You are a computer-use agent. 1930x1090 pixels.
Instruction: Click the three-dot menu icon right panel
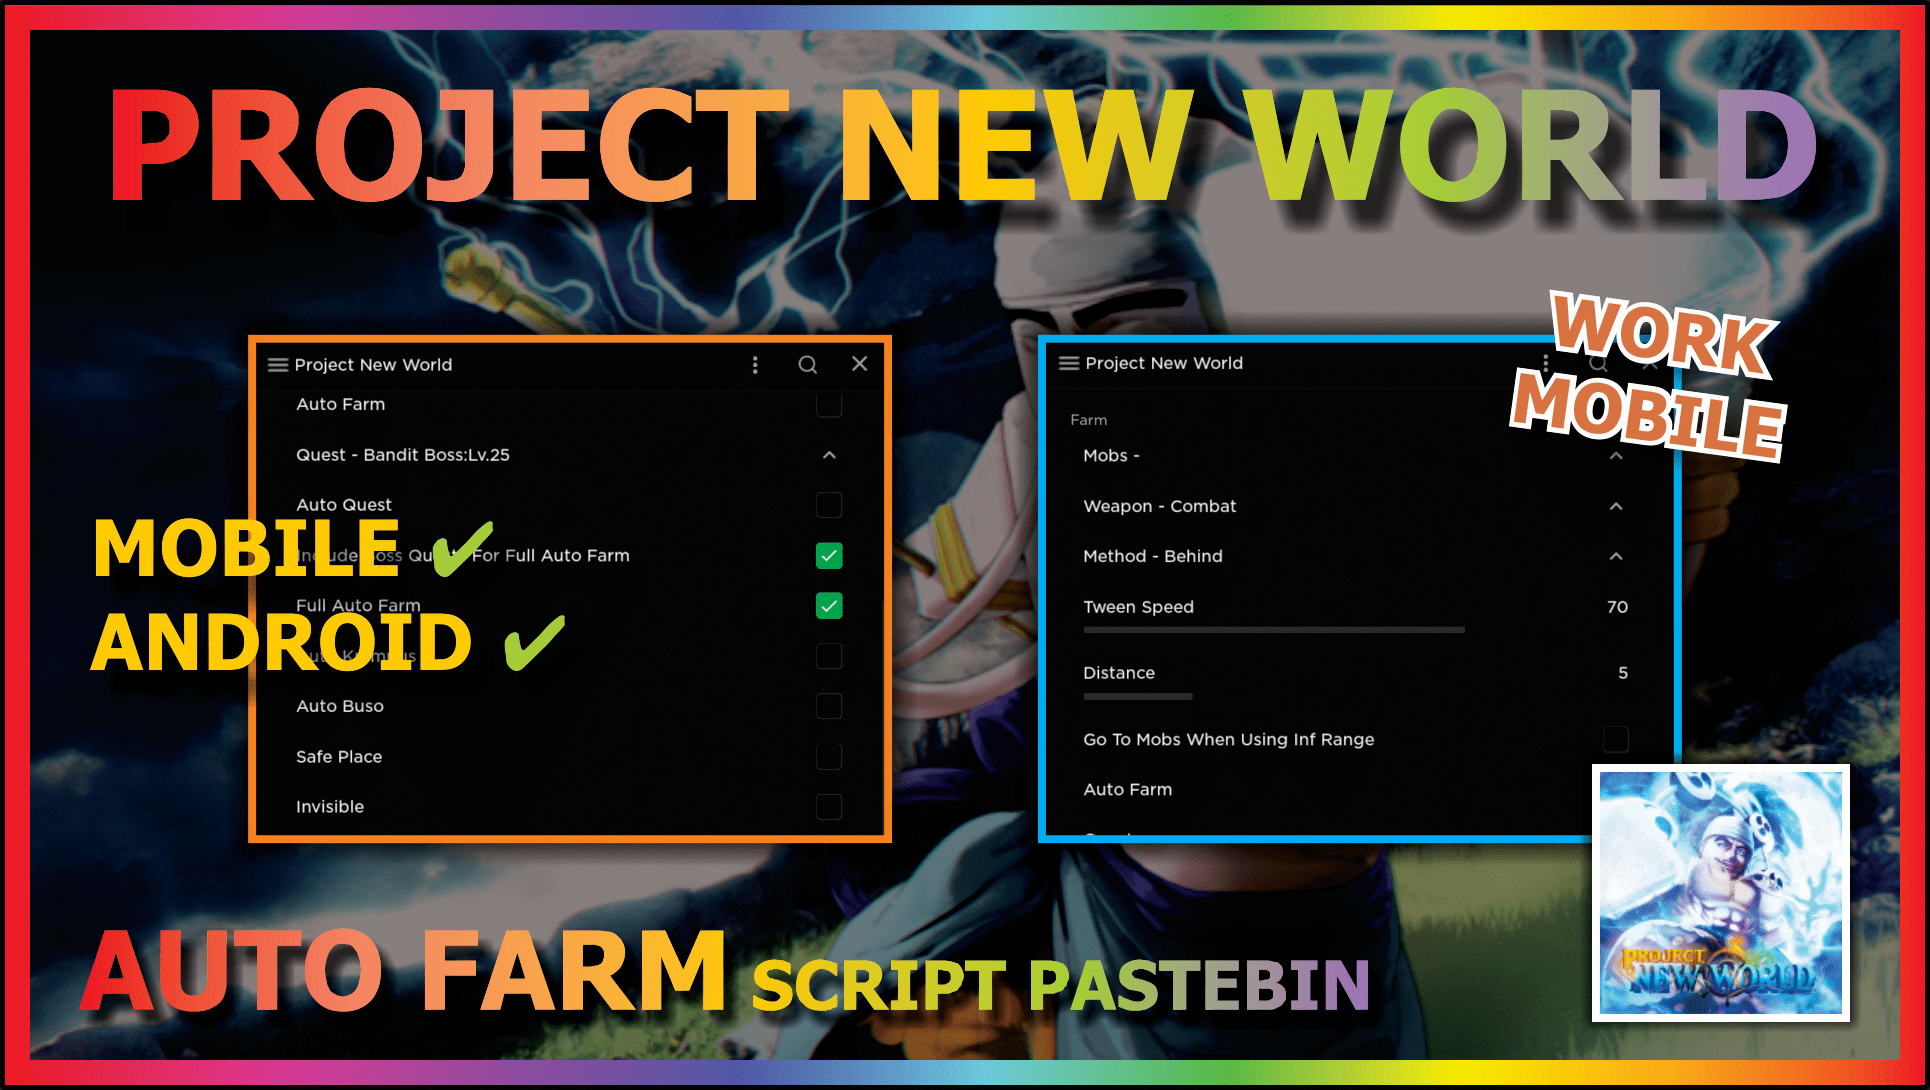coord(1544,363)
